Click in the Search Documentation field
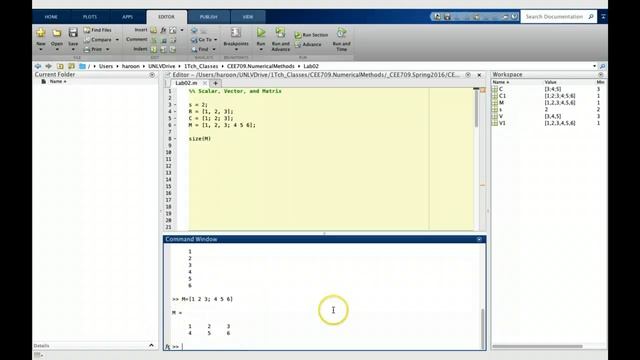The height and width of the screenshot is (360, 640). [554, 17]
